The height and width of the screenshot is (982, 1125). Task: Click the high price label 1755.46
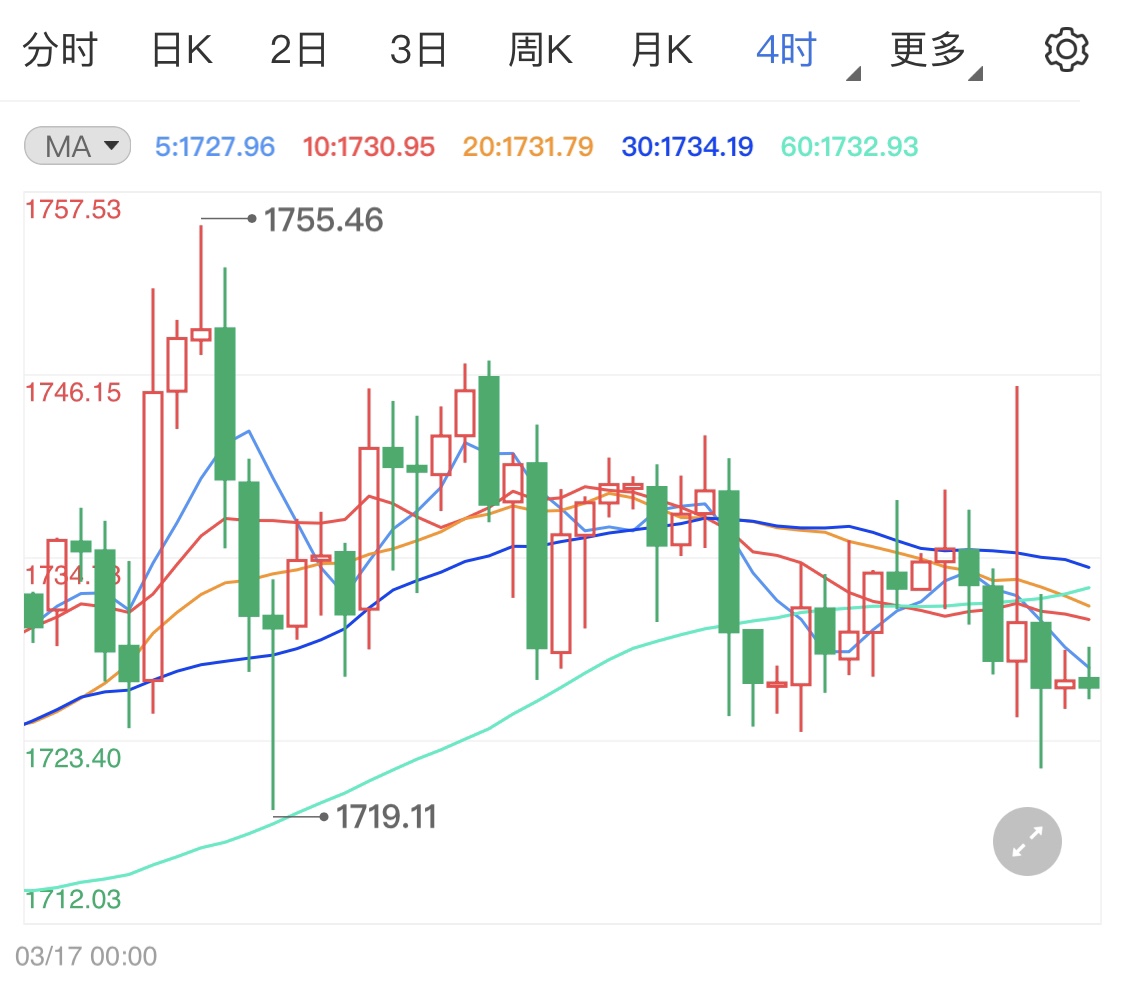pyautogui.click(x=324, y=219)
